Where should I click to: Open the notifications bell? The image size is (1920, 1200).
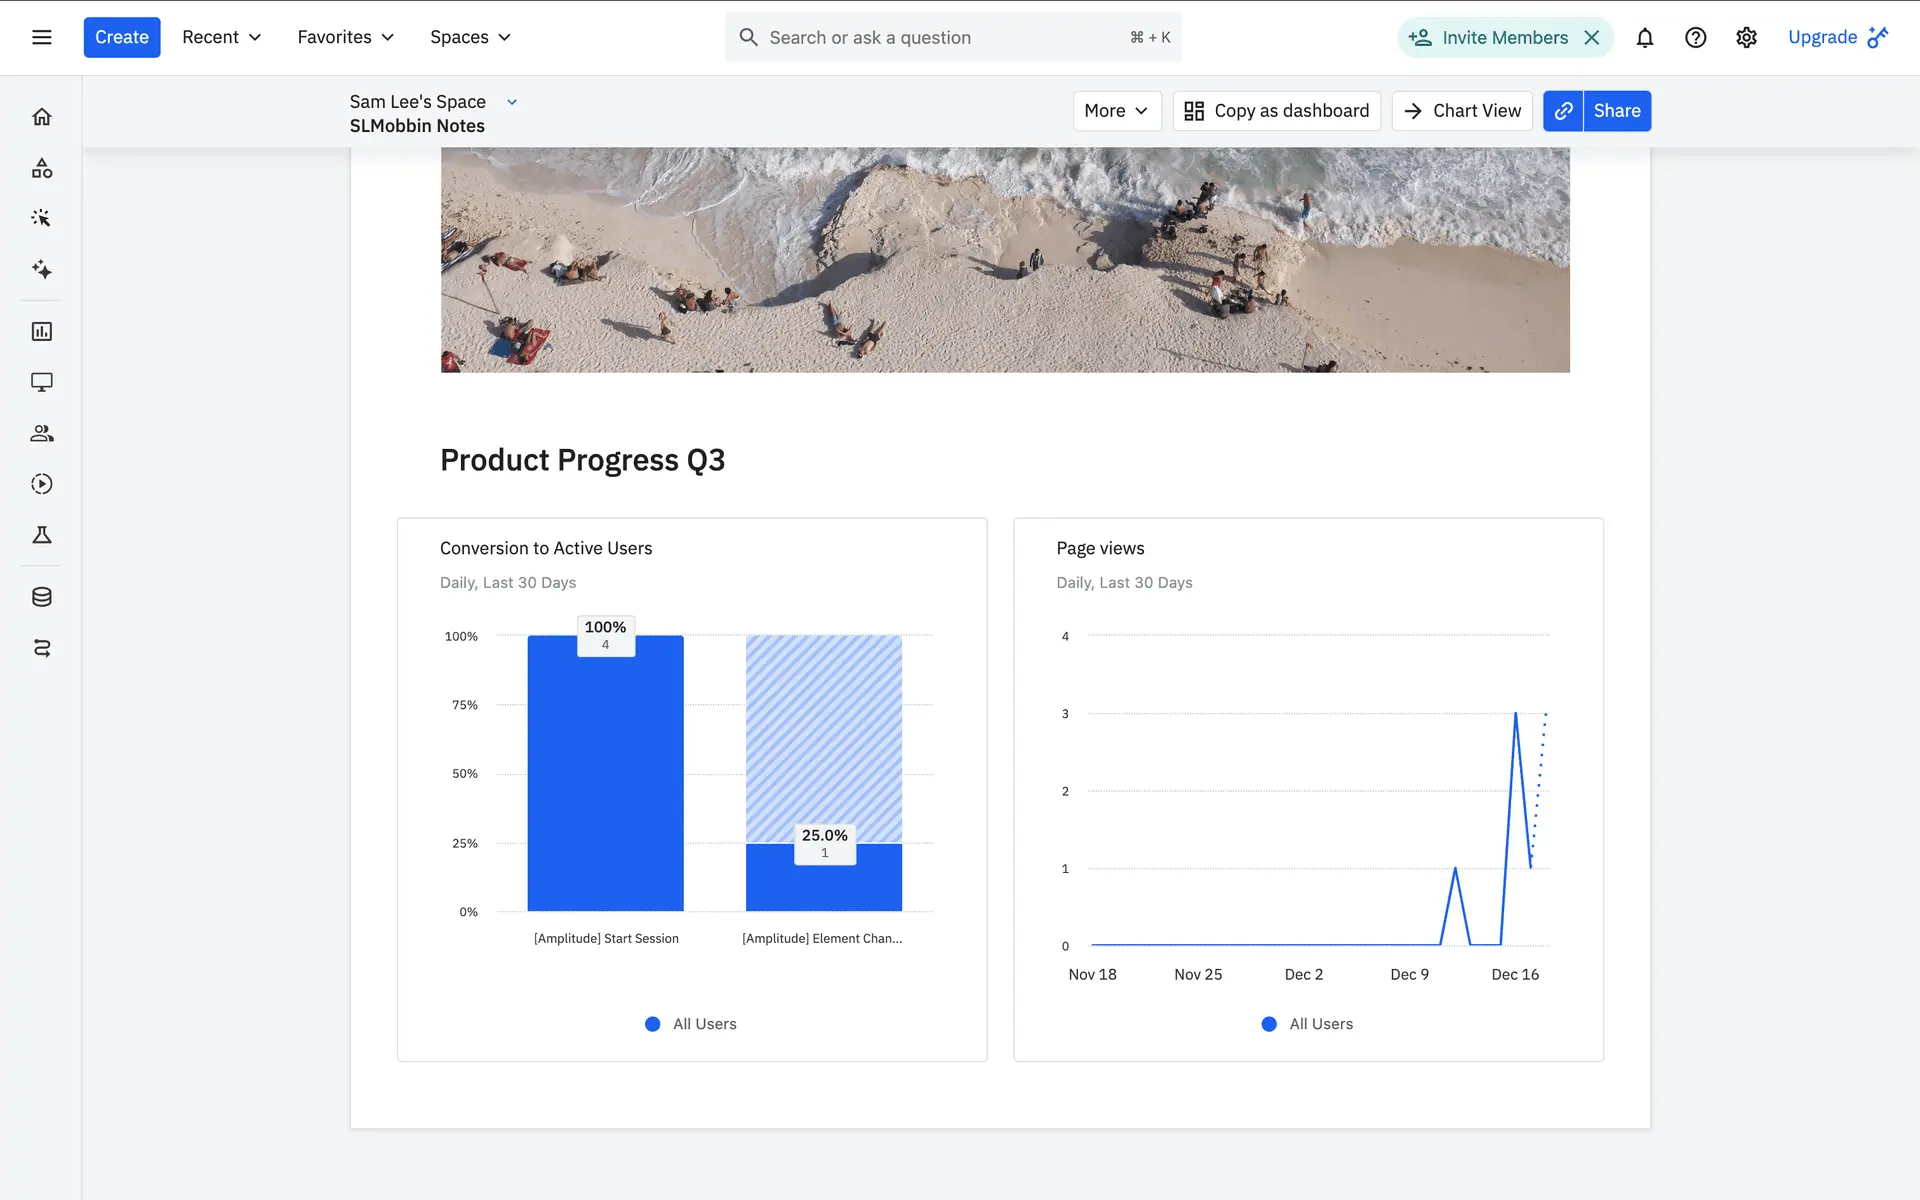coord(1644,37)
